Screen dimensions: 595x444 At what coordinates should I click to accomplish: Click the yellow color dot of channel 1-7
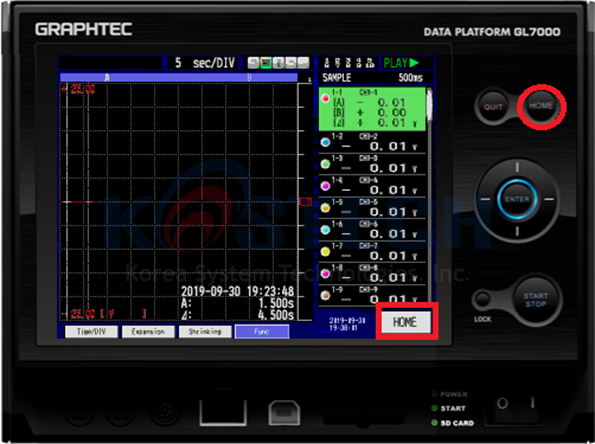(325, 252)
